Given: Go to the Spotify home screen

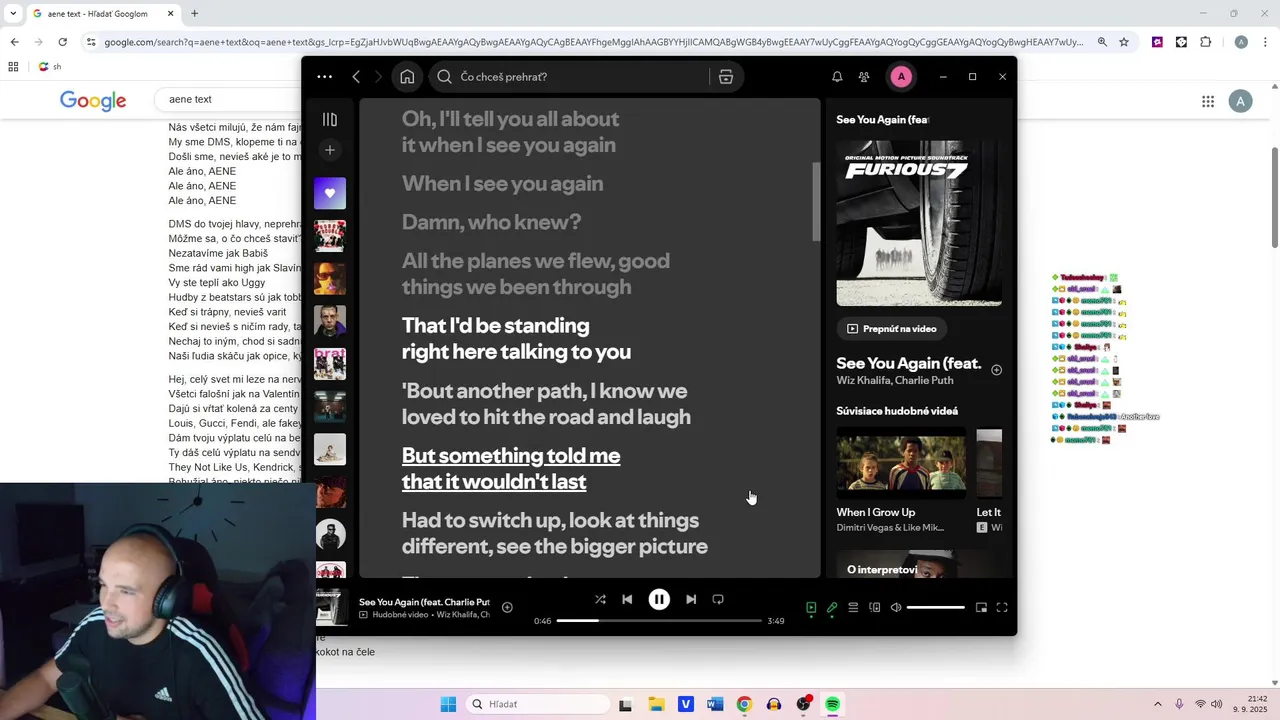Looking at the screenshot, I should point(407,77).
